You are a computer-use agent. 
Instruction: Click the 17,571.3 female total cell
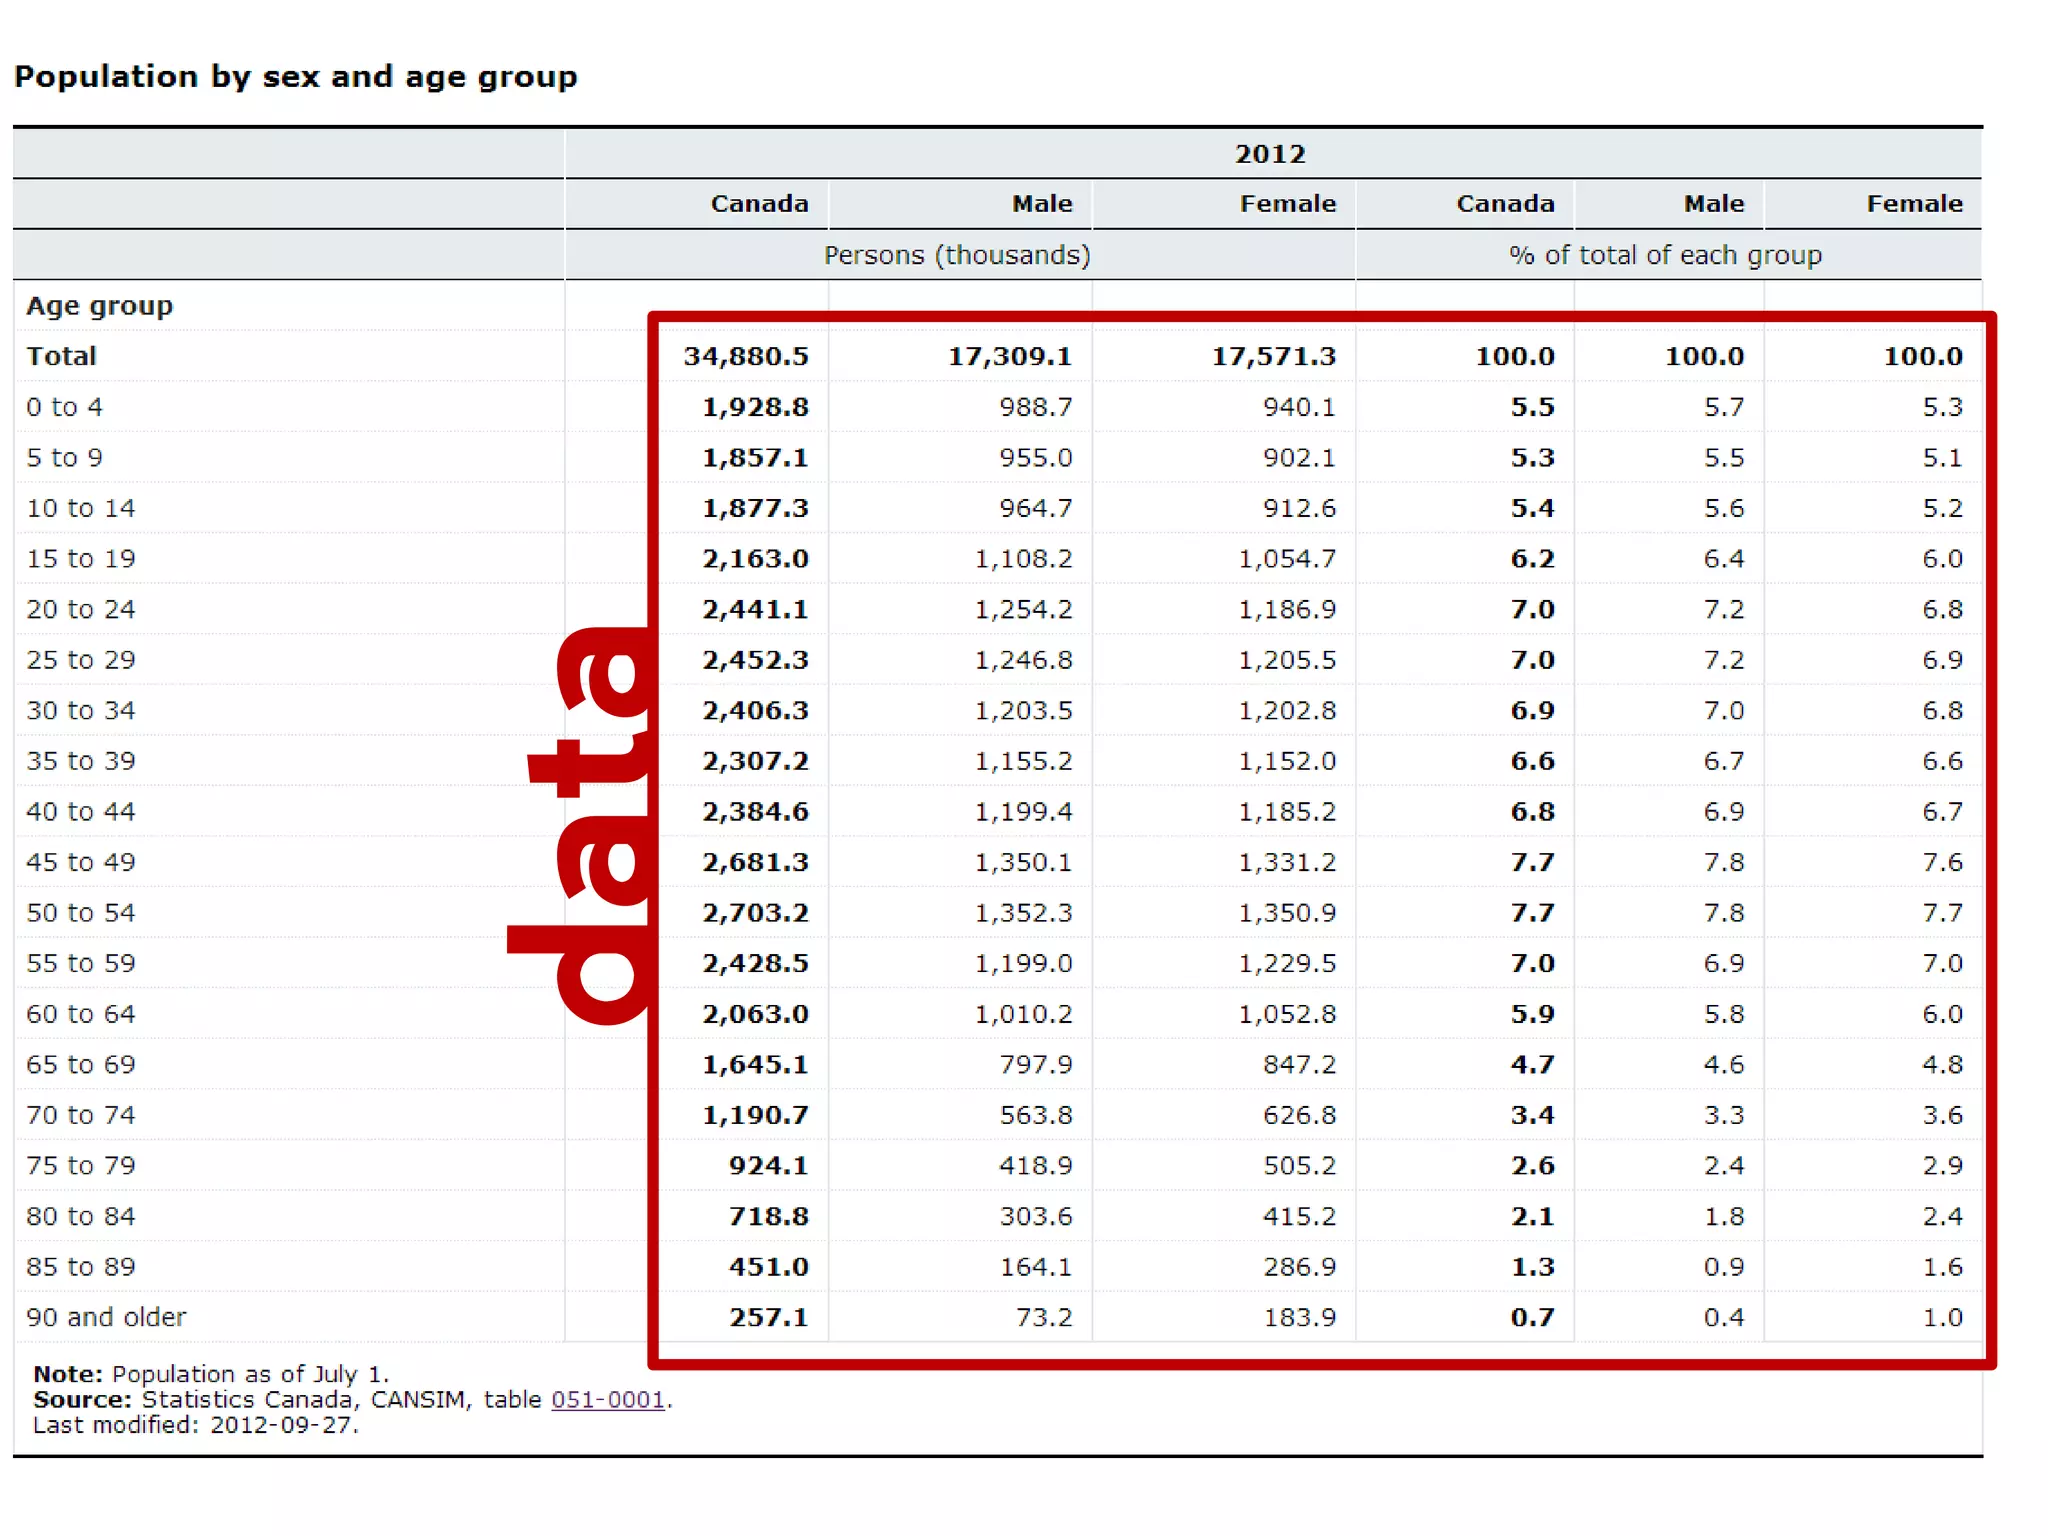pyautogui.click(x=1273, y=356)
